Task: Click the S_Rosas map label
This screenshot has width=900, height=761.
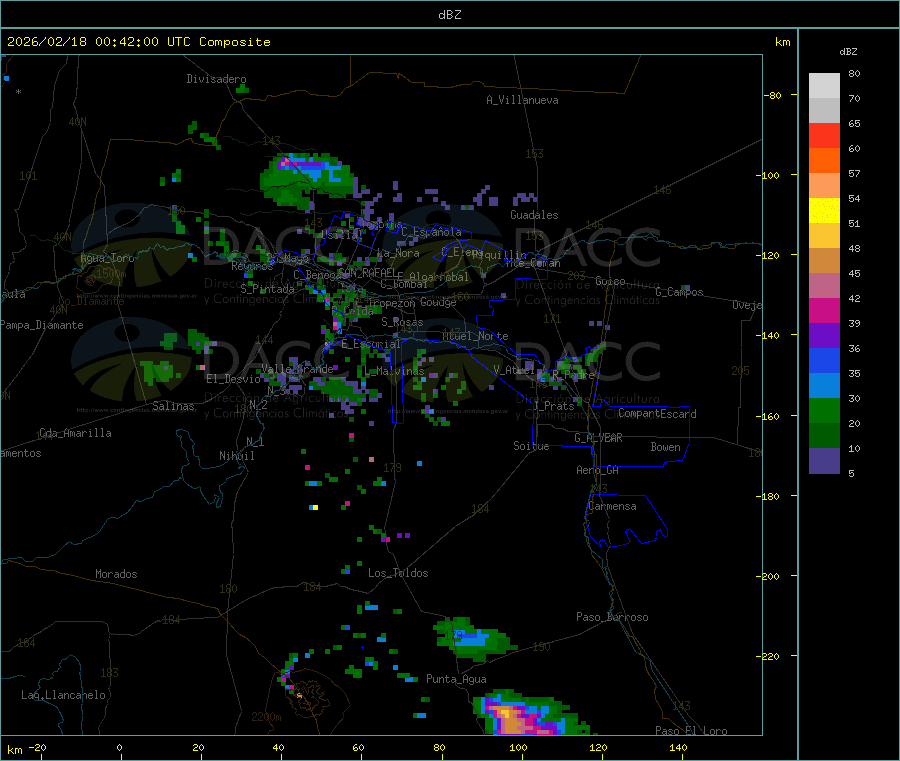Action: (402, 322)
